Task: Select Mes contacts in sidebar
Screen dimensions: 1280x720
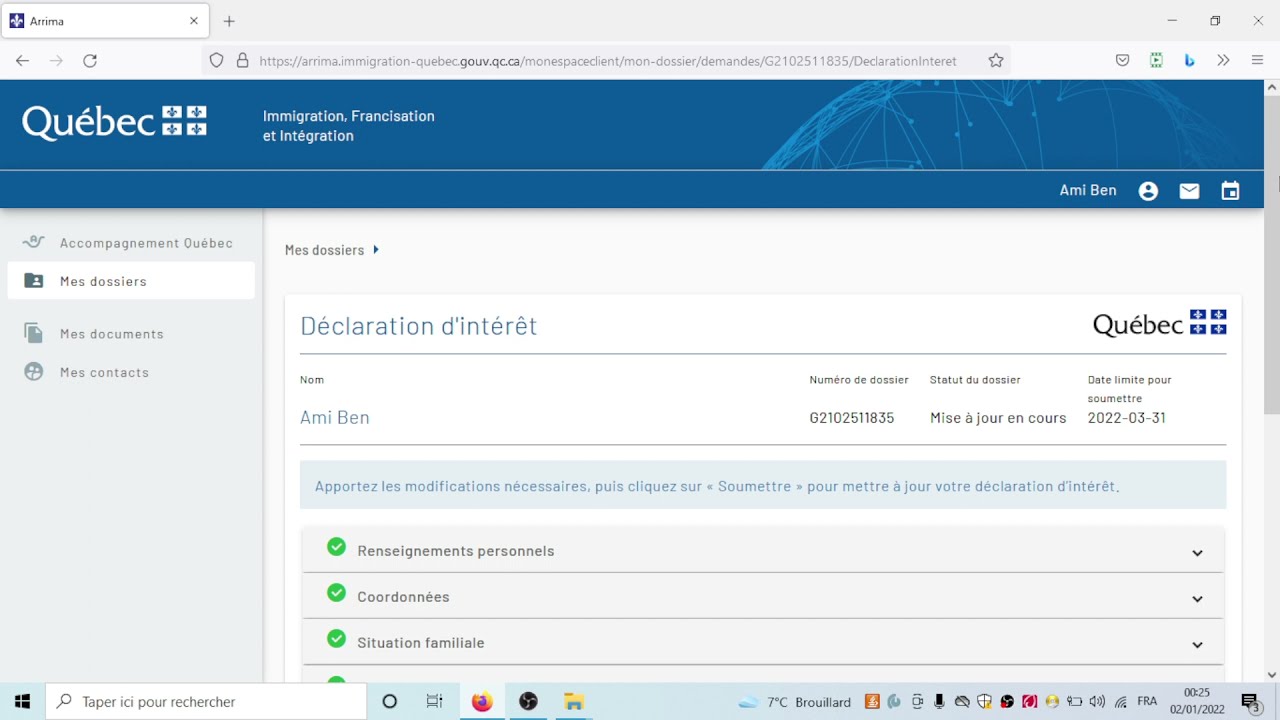Action: [131, 372]
